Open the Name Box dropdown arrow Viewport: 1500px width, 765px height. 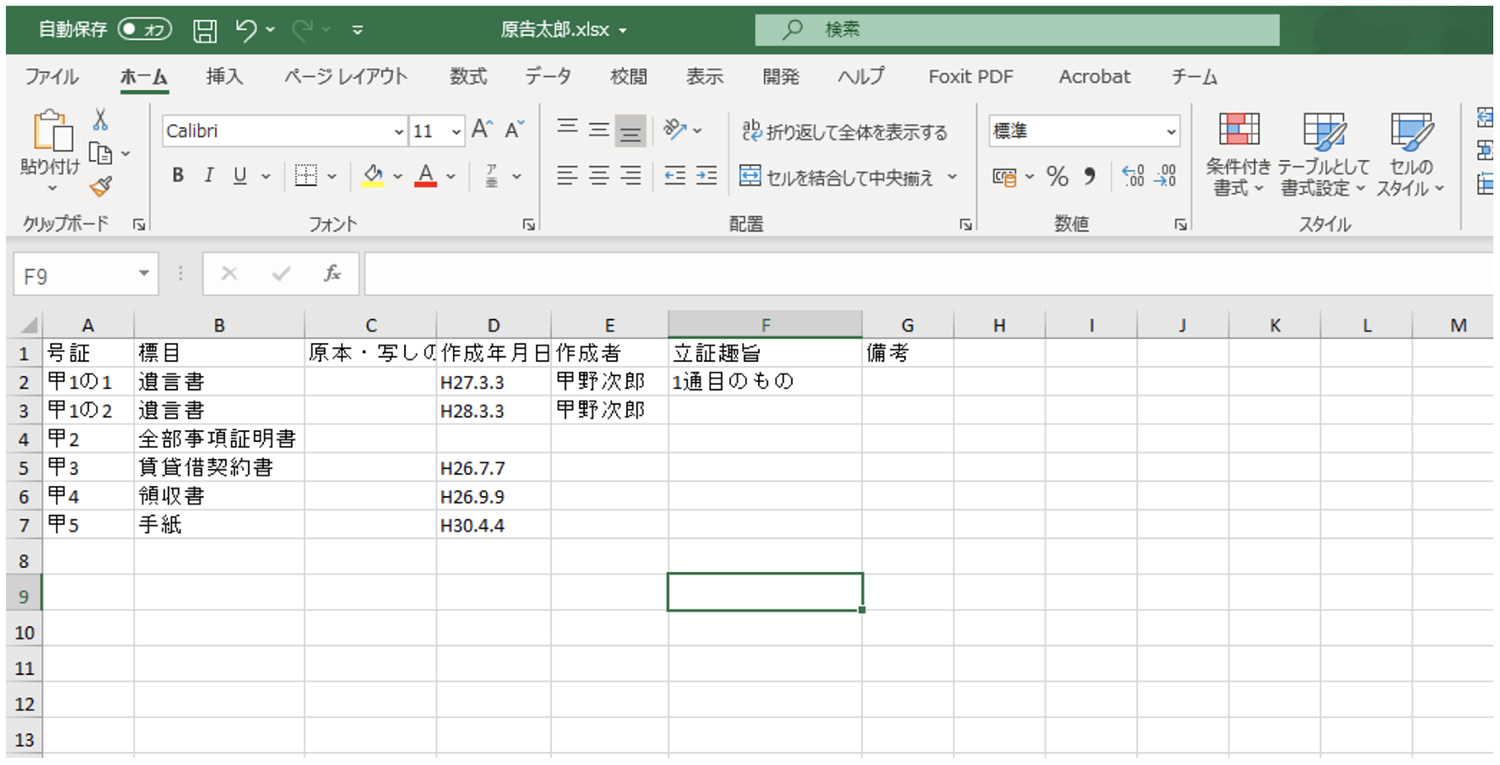(145, 274)
